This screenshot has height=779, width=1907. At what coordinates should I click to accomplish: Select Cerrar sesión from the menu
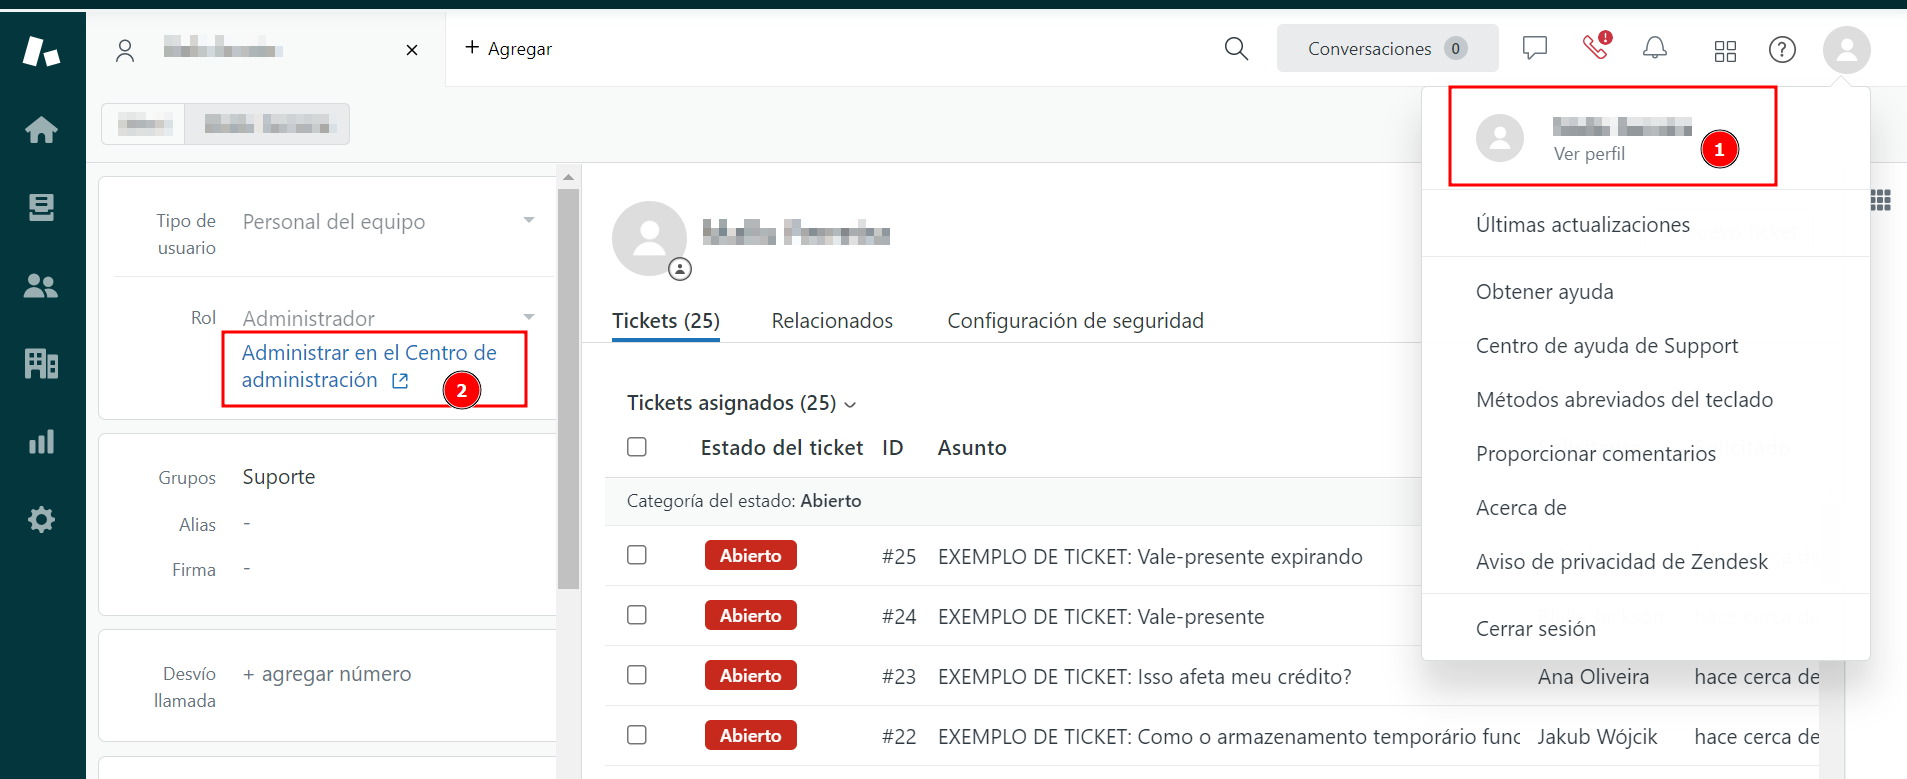1535,628
